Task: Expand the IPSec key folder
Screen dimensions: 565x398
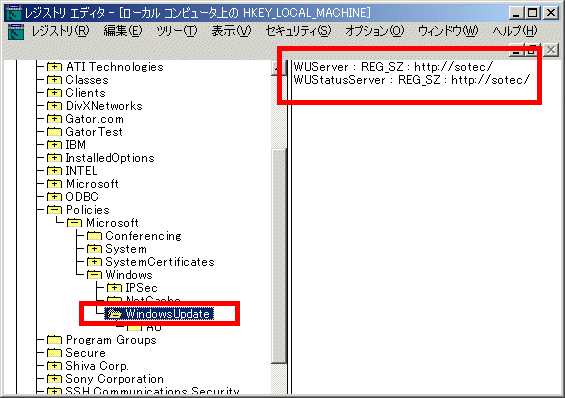Action: point(114,287)
